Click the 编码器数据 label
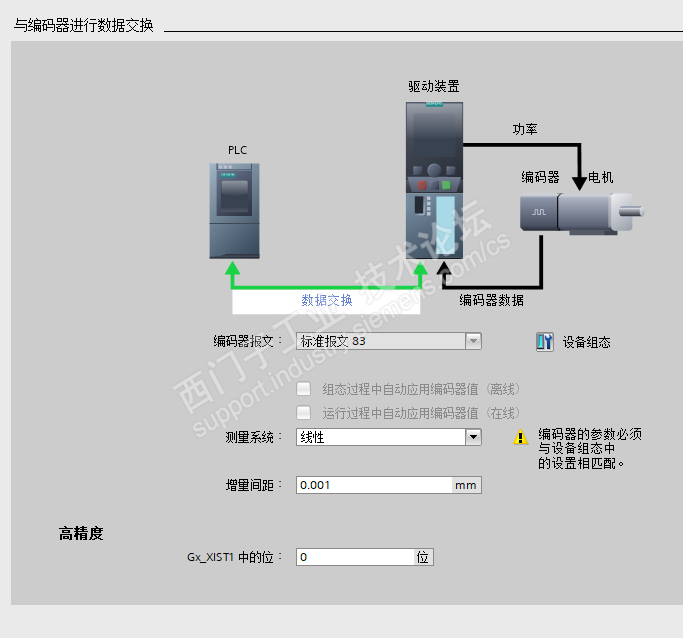Screen dimensions: 683x638 (491, 300)
